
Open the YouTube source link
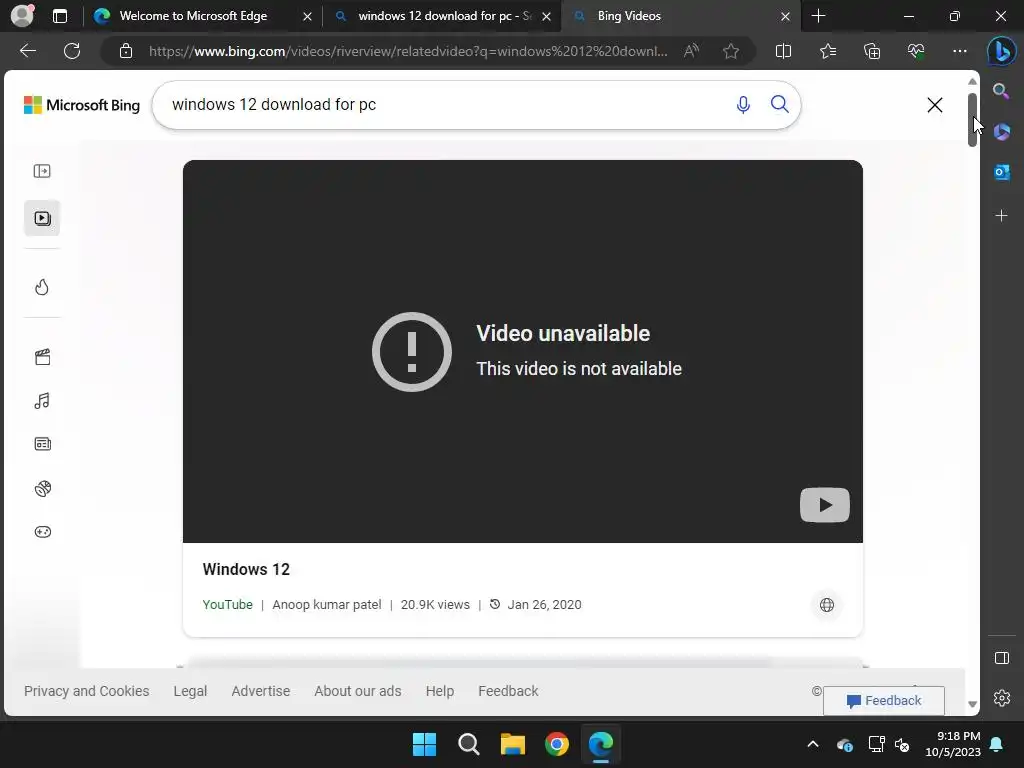tap(227, 605)
